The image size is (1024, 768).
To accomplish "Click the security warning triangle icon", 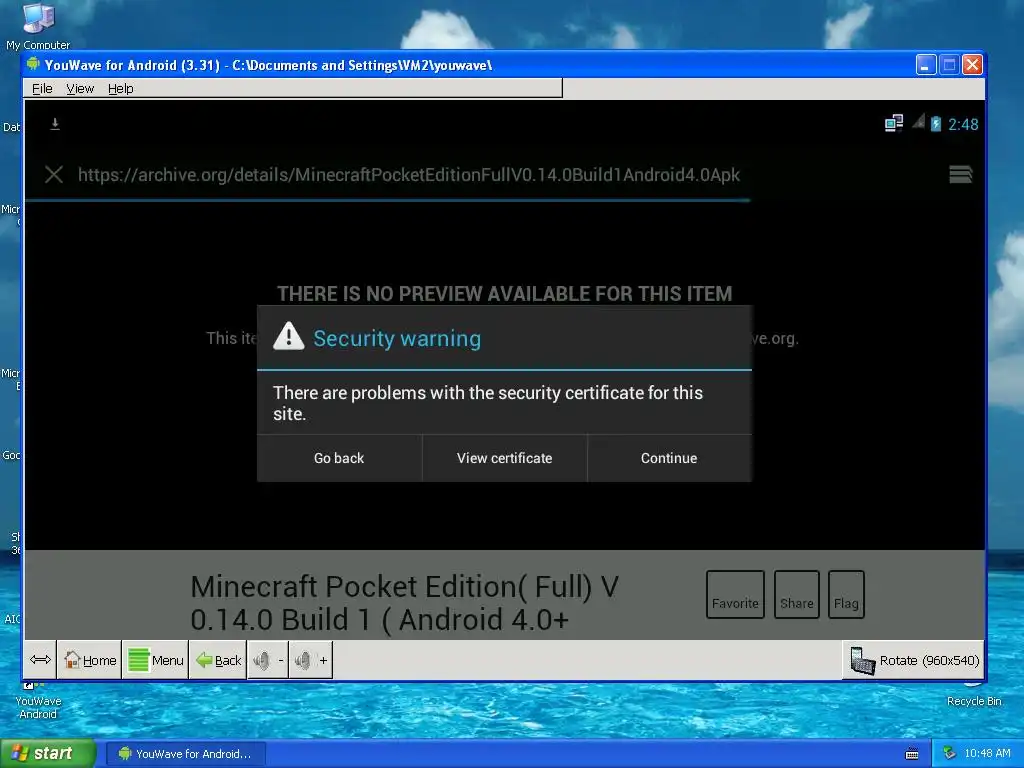I will click(288, 337).
